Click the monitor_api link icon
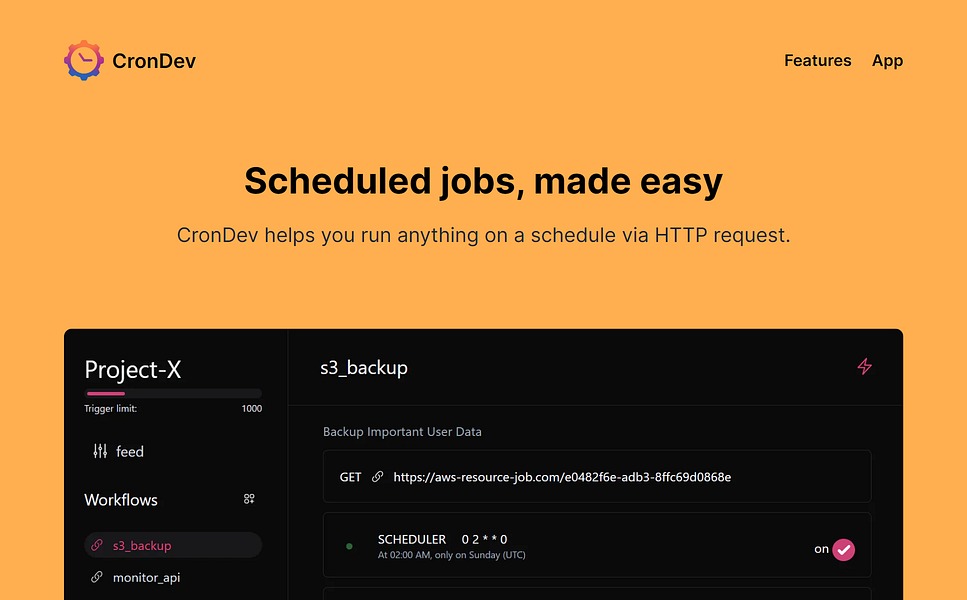Screen dimensions: 967x600 [97, 577]
